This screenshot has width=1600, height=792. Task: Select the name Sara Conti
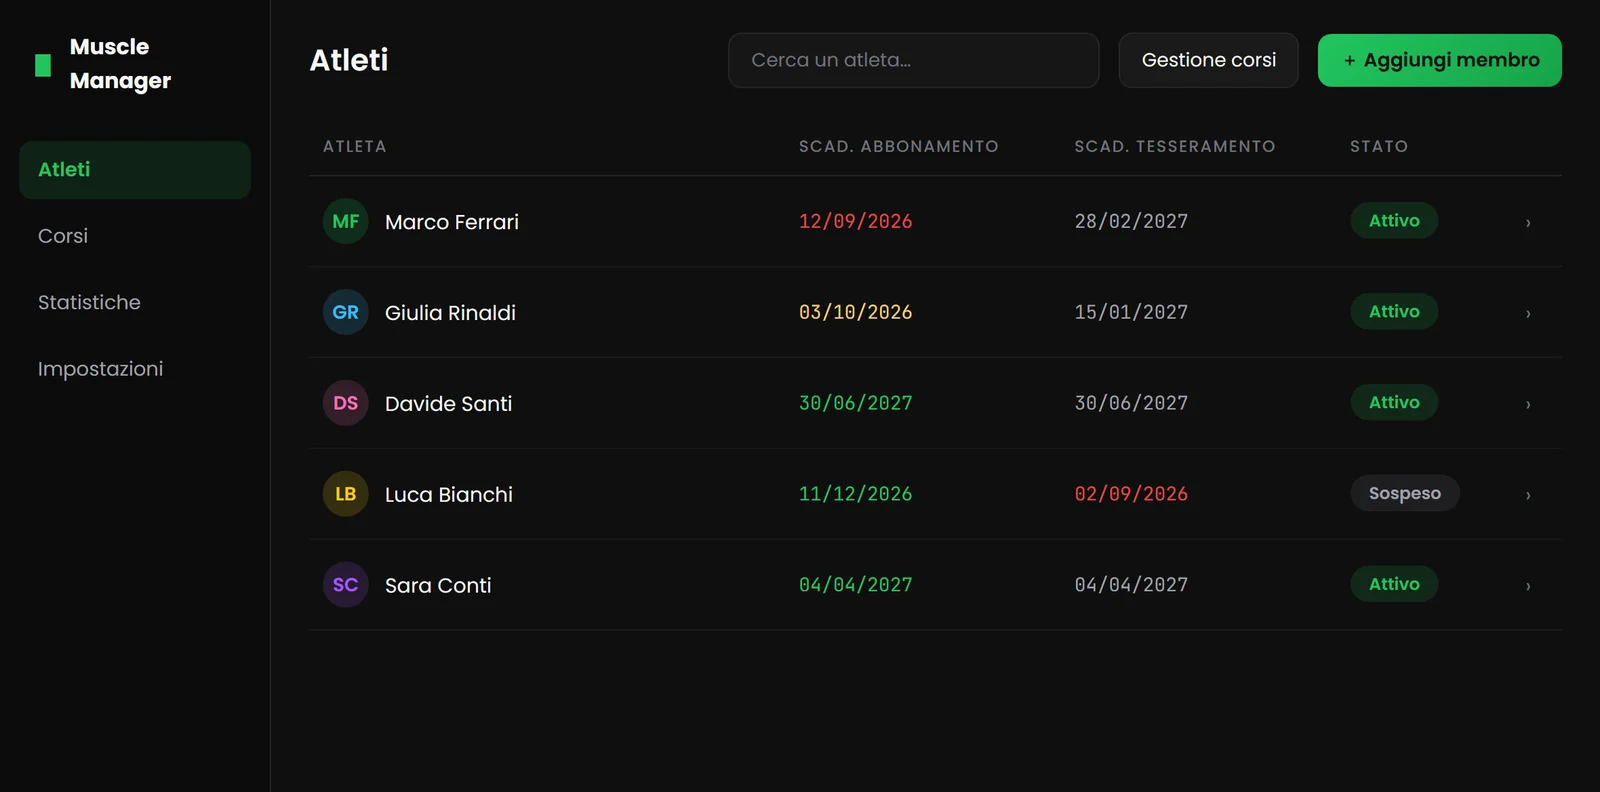coord(438,586)
